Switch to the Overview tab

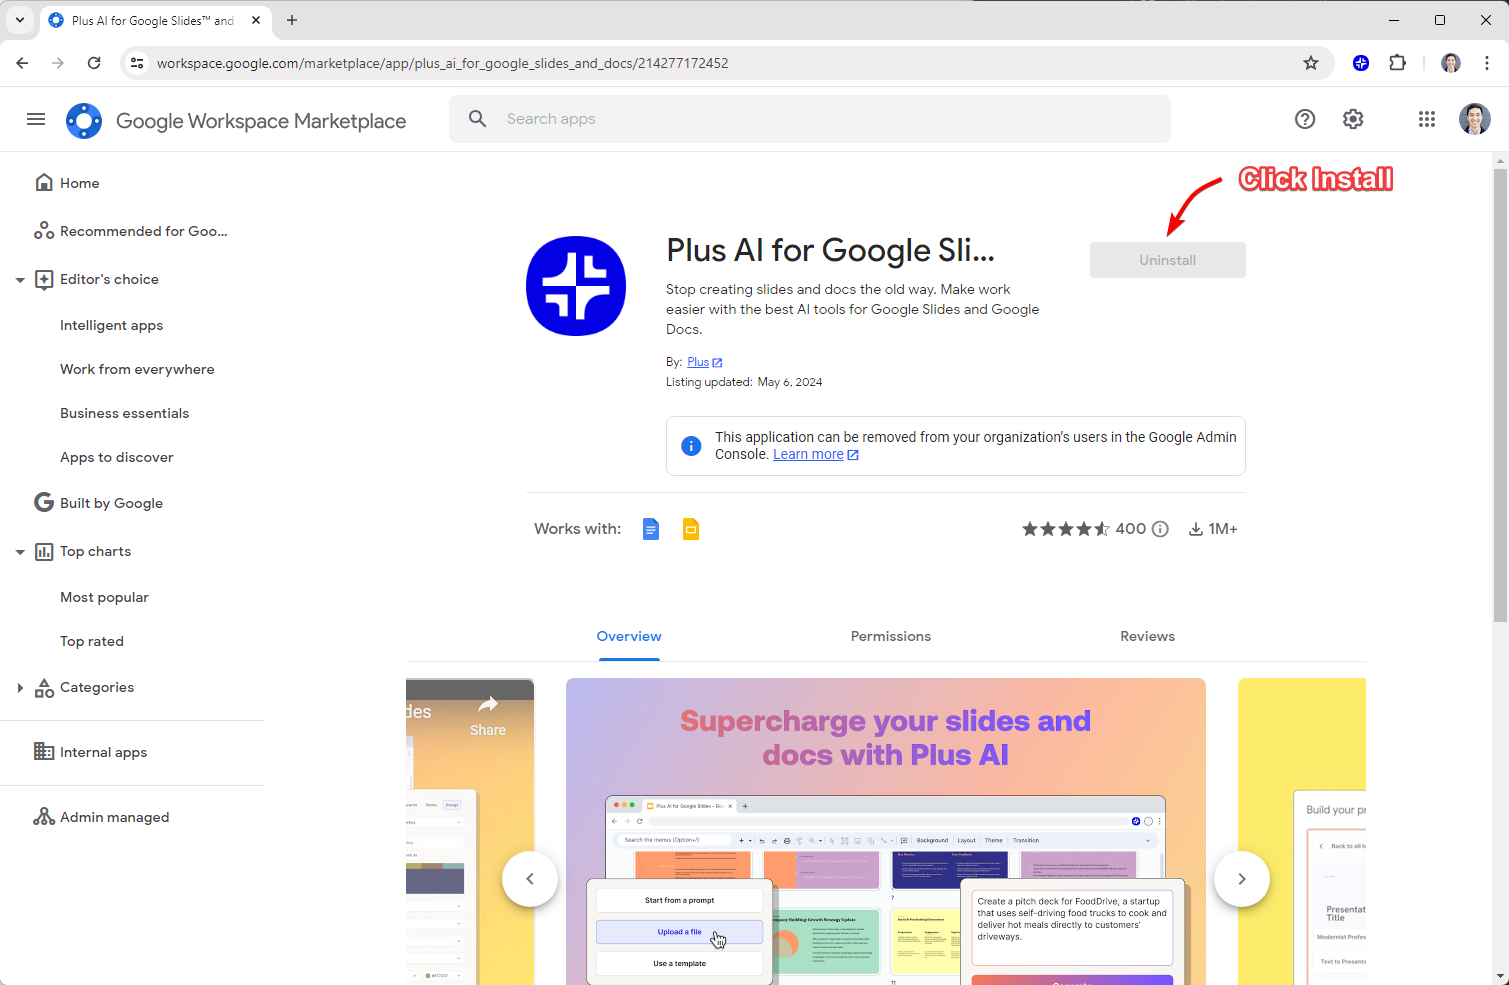point(629,636)
